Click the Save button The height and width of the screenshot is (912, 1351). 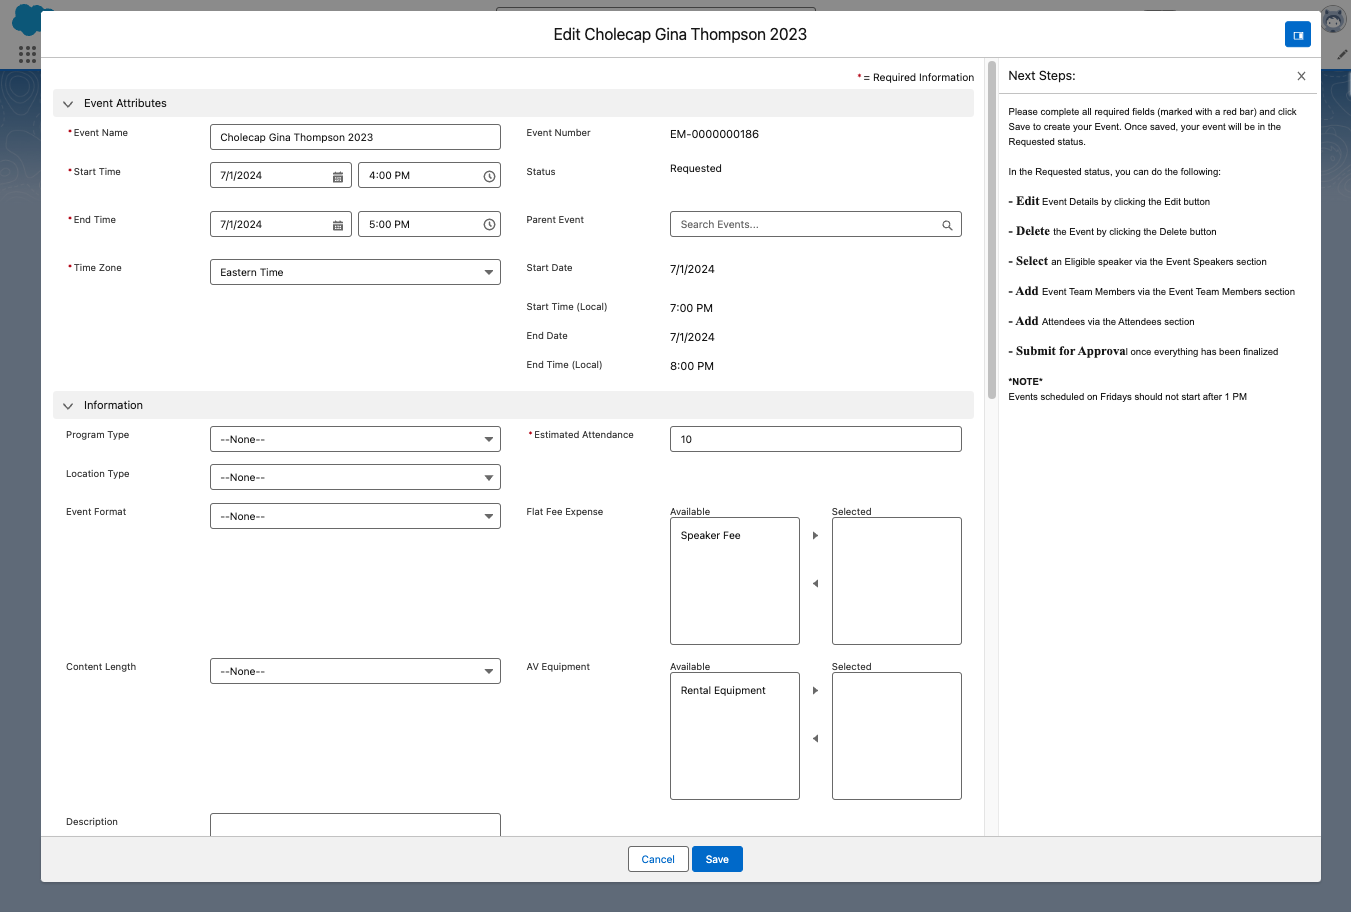(x=717, y=859)
